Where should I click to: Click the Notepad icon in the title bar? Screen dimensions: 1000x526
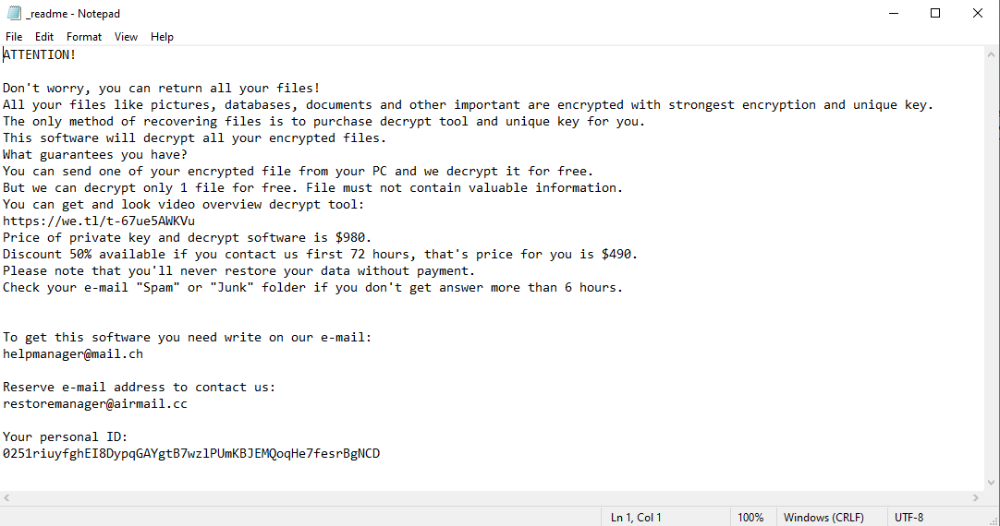pos(13,13)
